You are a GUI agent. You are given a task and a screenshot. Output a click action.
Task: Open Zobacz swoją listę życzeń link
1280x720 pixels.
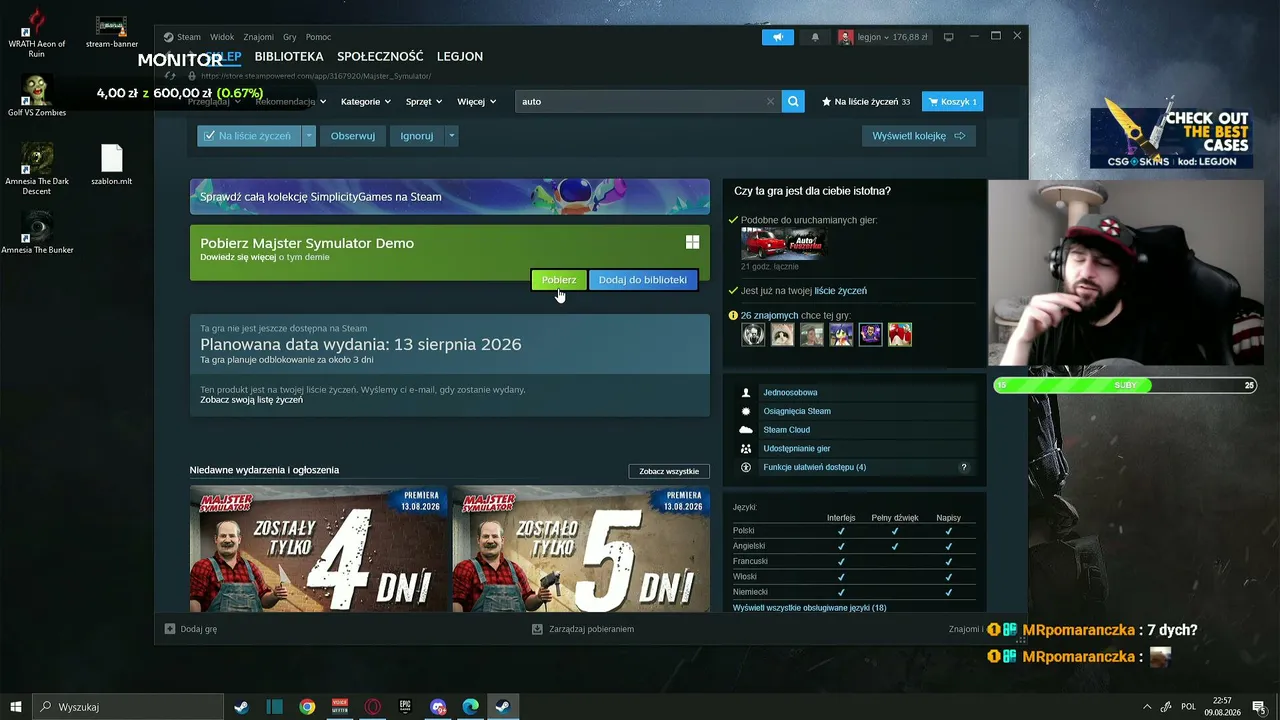(251, 400)
